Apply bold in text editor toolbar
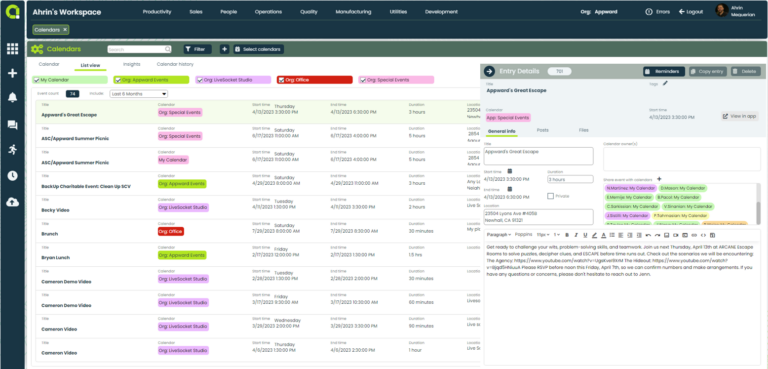This screenshot has width=768, height=369. tap(567, 235)
